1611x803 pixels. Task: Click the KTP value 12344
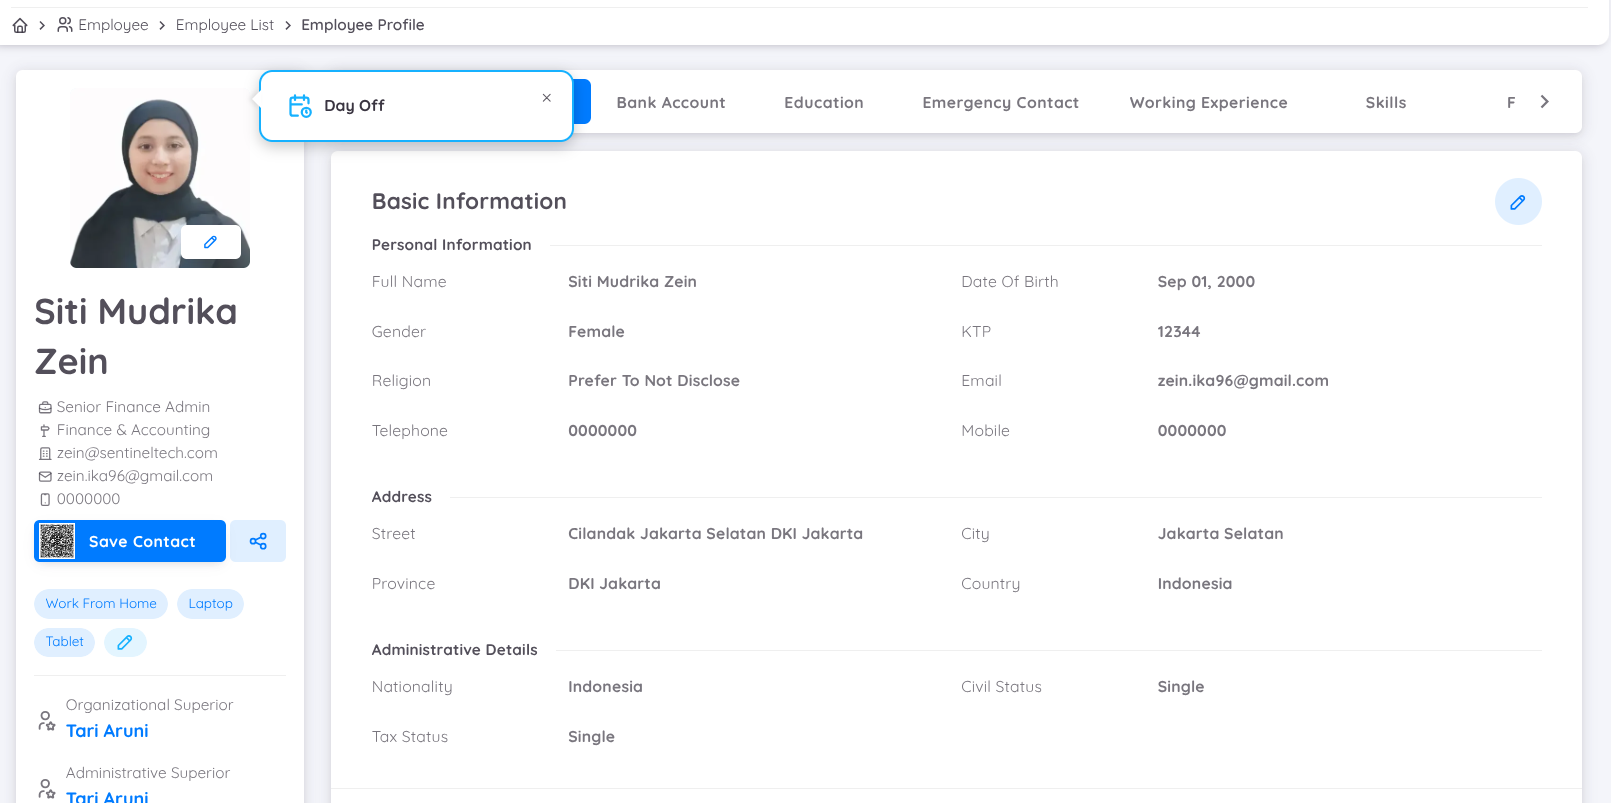coord(1179,332)
